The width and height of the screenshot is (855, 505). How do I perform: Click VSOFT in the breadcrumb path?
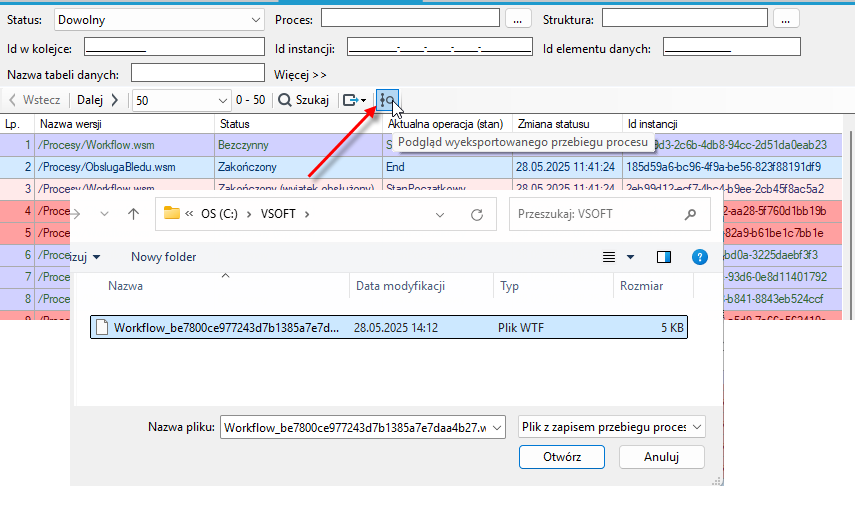point(278,214)
